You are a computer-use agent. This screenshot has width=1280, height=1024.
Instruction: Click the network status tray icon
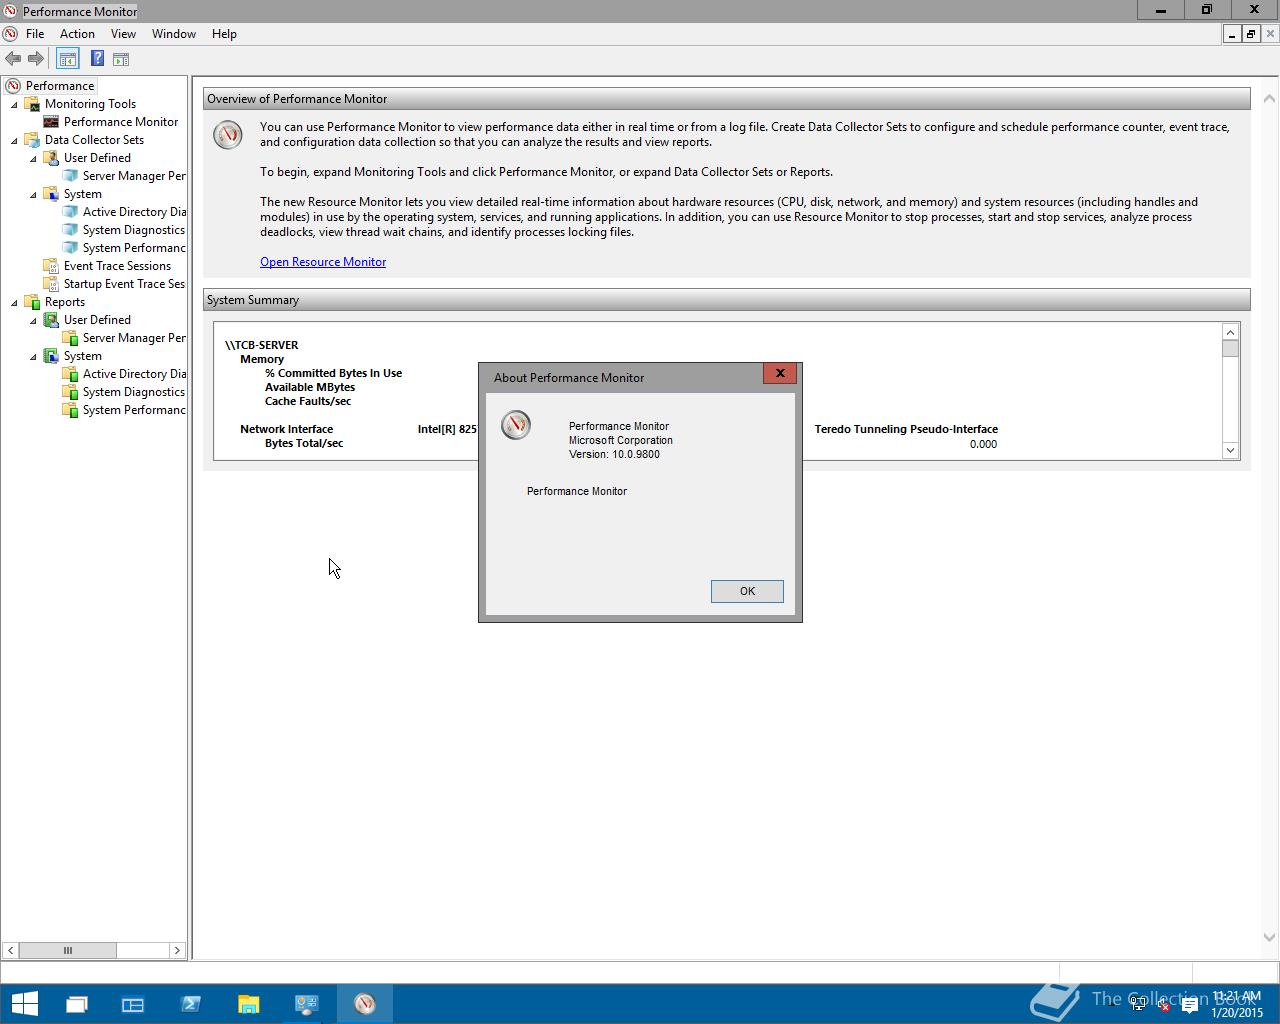click(x=1138, y=1004)
